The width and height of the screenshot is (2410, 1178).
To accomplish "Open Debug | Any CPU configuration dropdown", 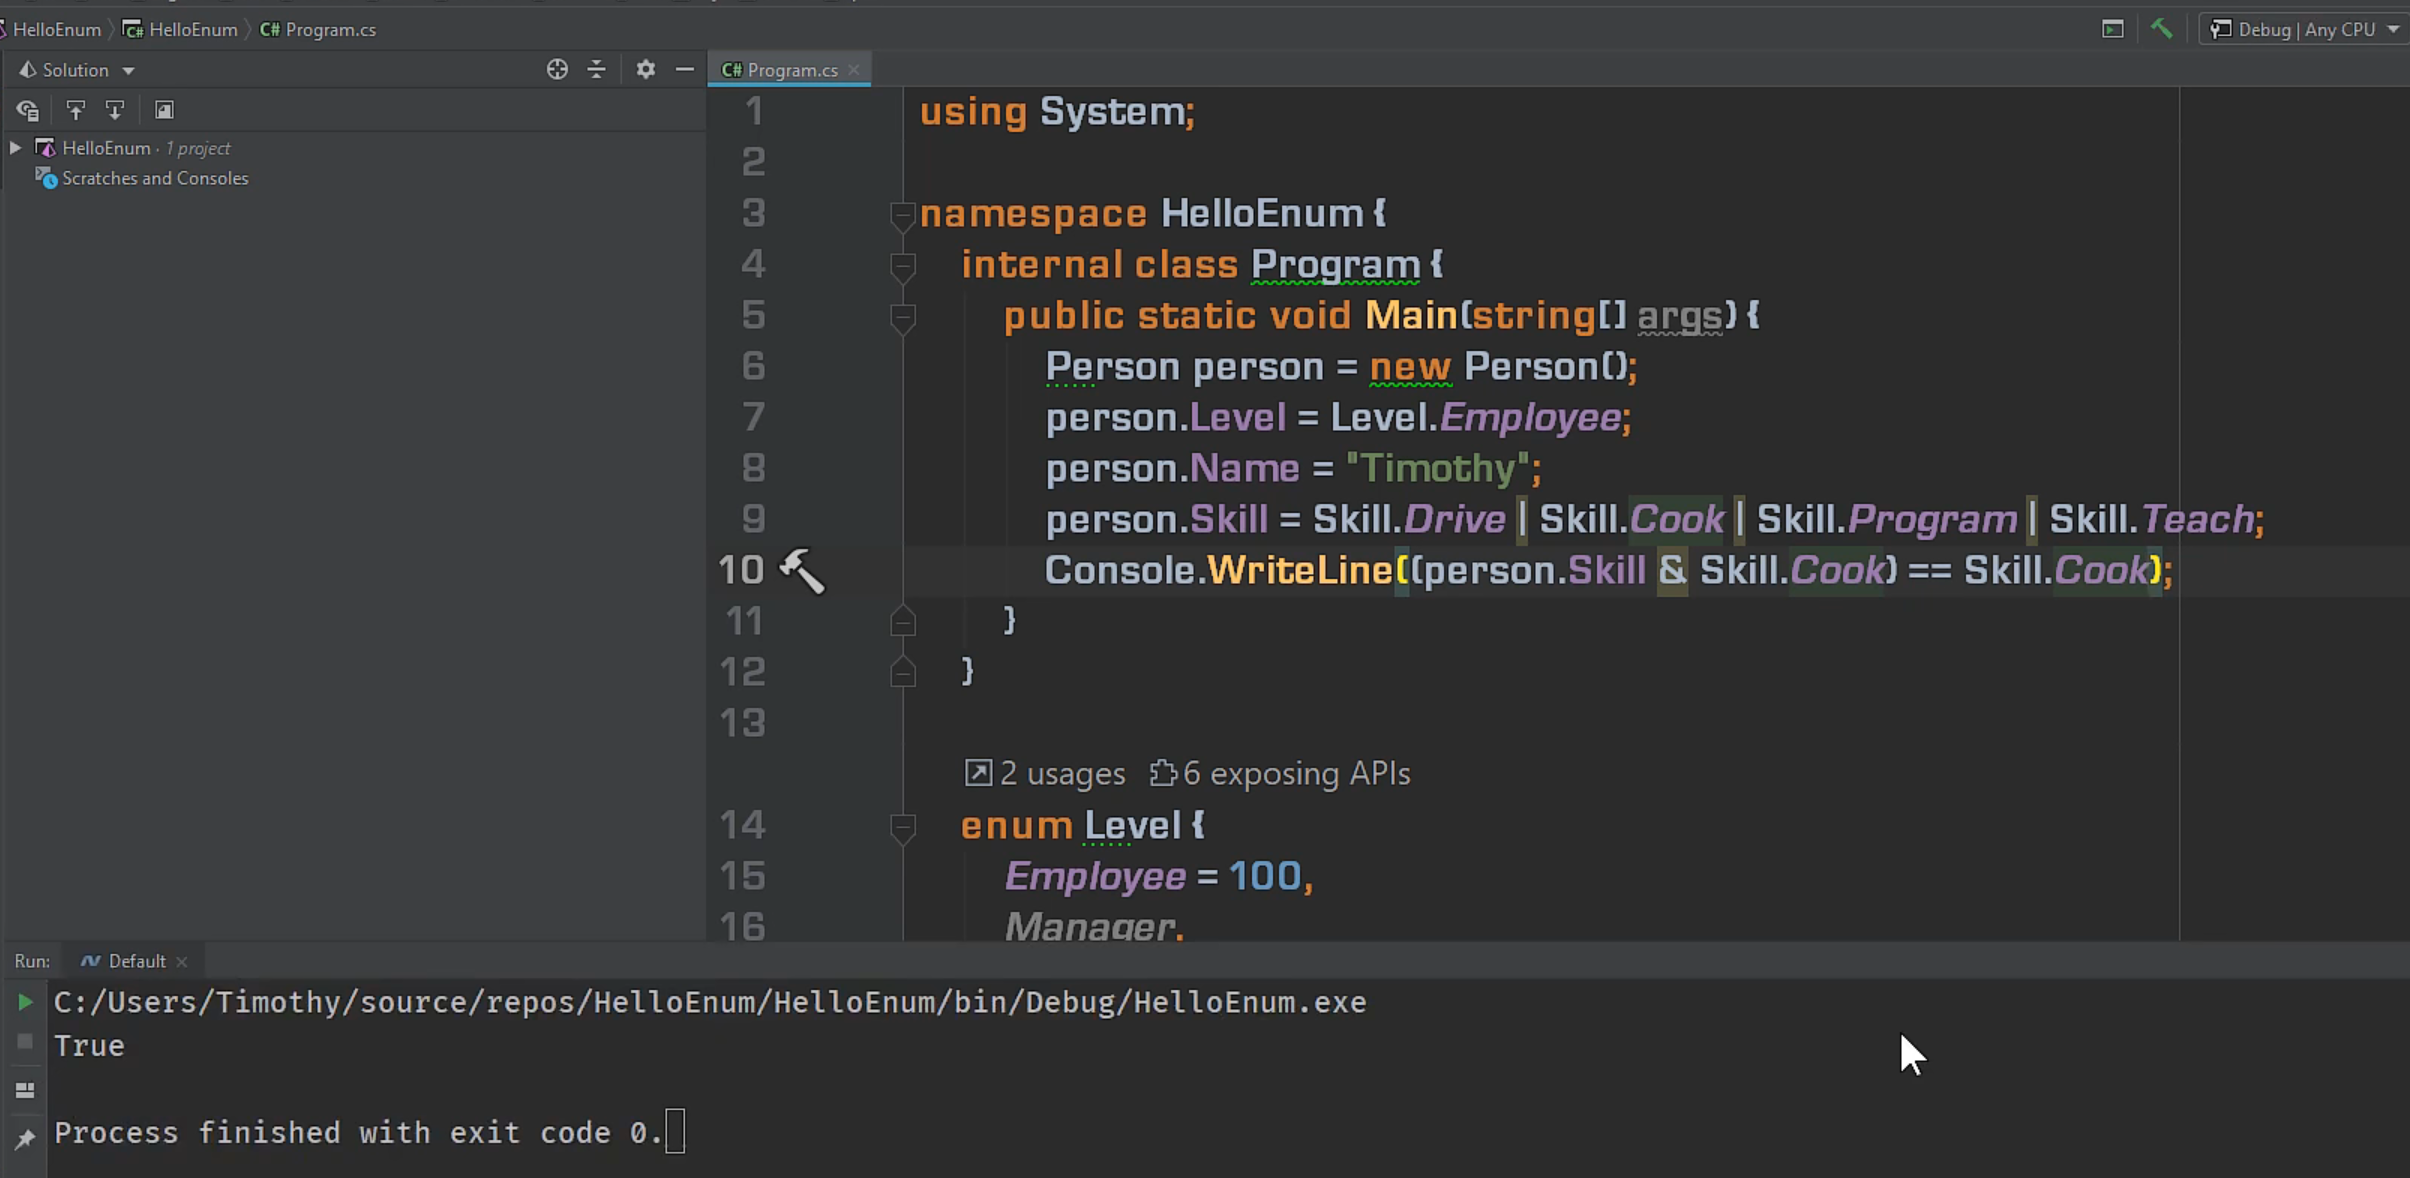I will [x=2304, y=29].
